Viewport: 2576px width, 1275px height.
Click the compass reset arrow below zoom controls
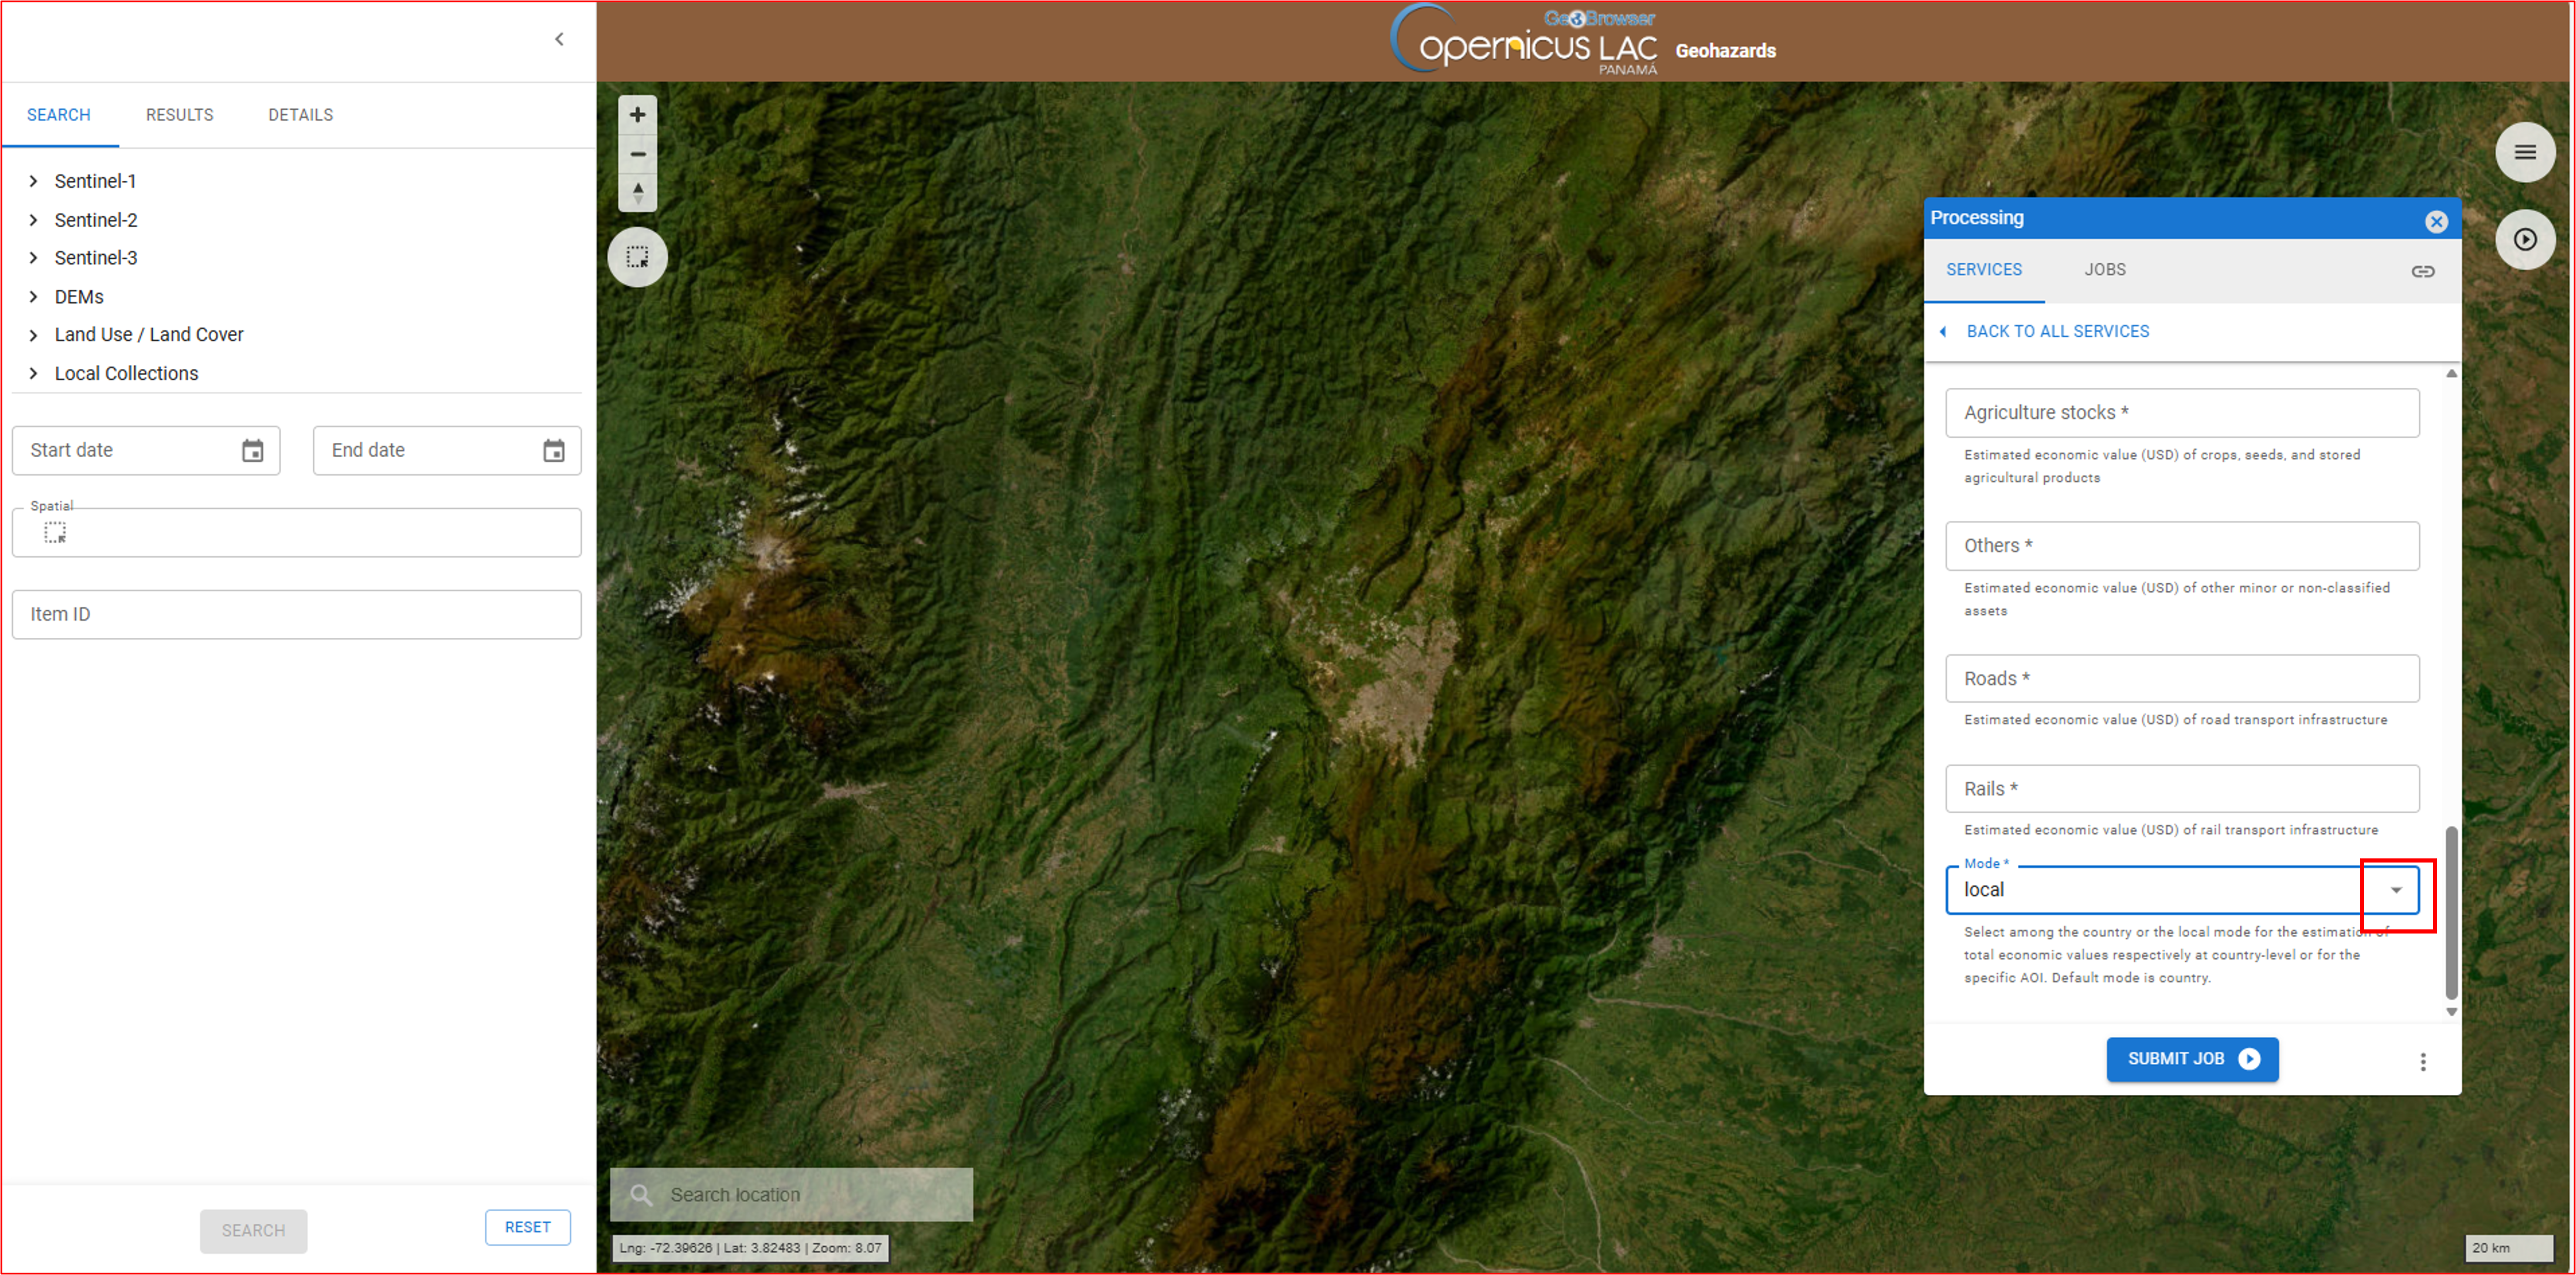point(637,193)
